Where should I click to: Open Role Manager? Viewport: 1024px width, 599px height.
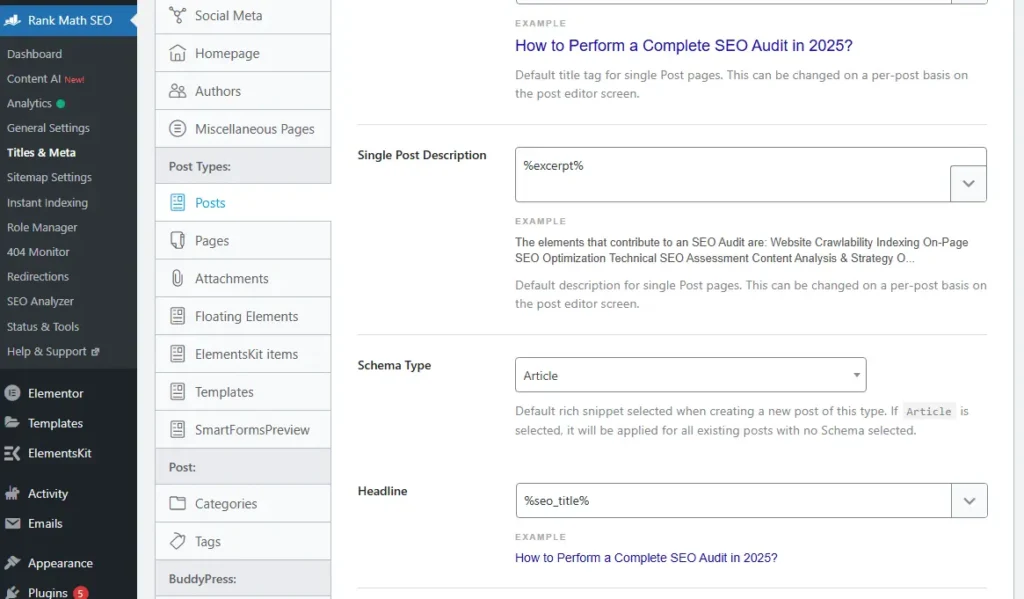42,227
